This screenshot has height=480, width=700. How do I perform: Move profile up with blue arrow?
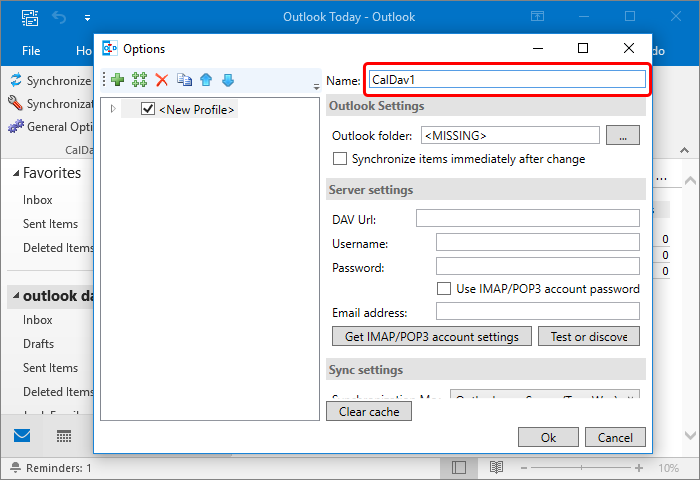[206, 80]
